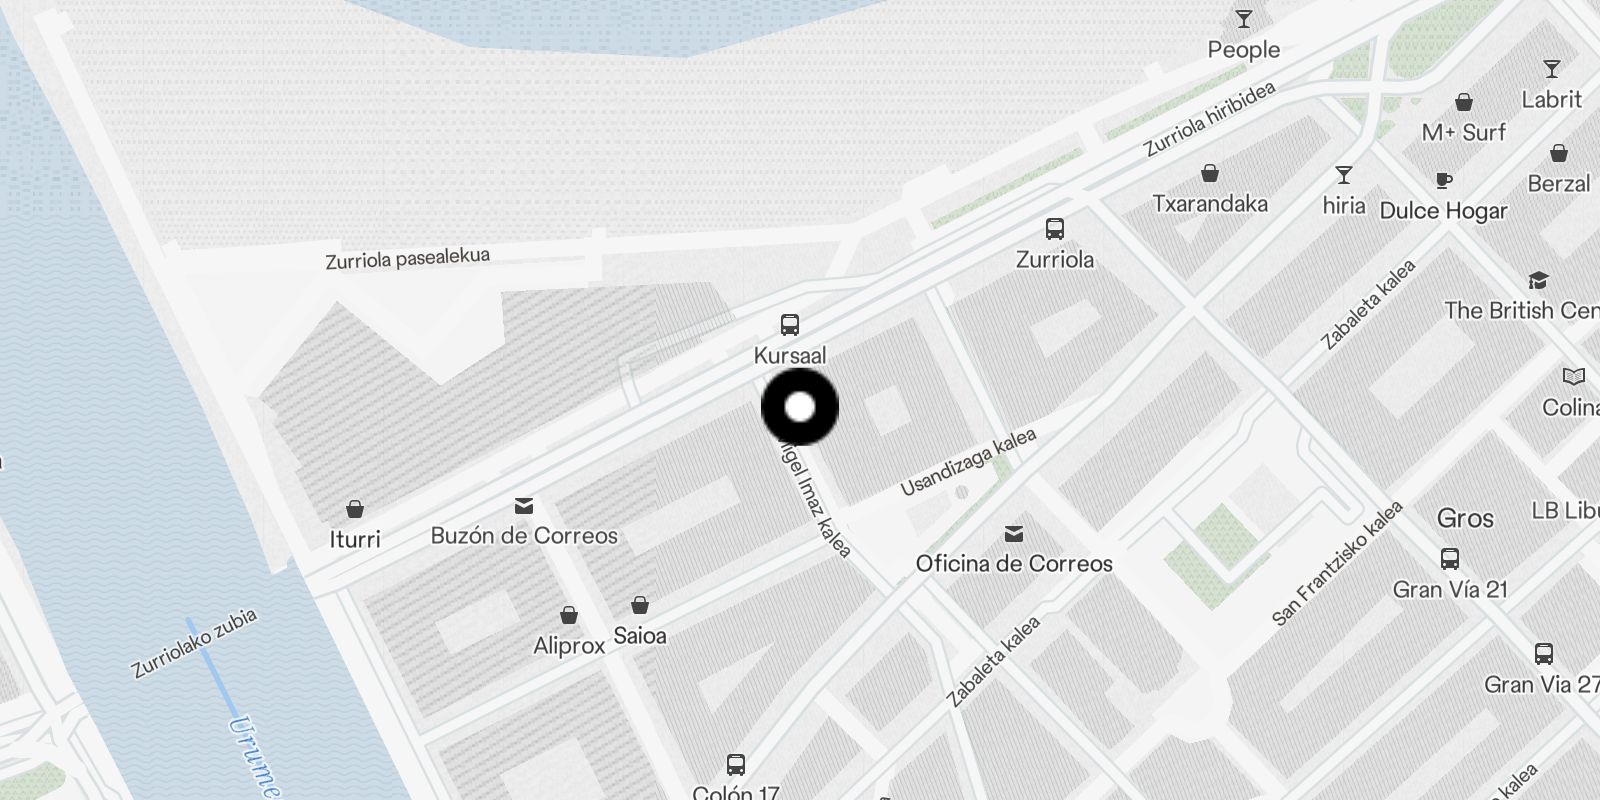Image resolution: width=1600 pixels, height=800 pixels.
Task: Click the Berzal shop basket icon
Action: point(1559,154)
